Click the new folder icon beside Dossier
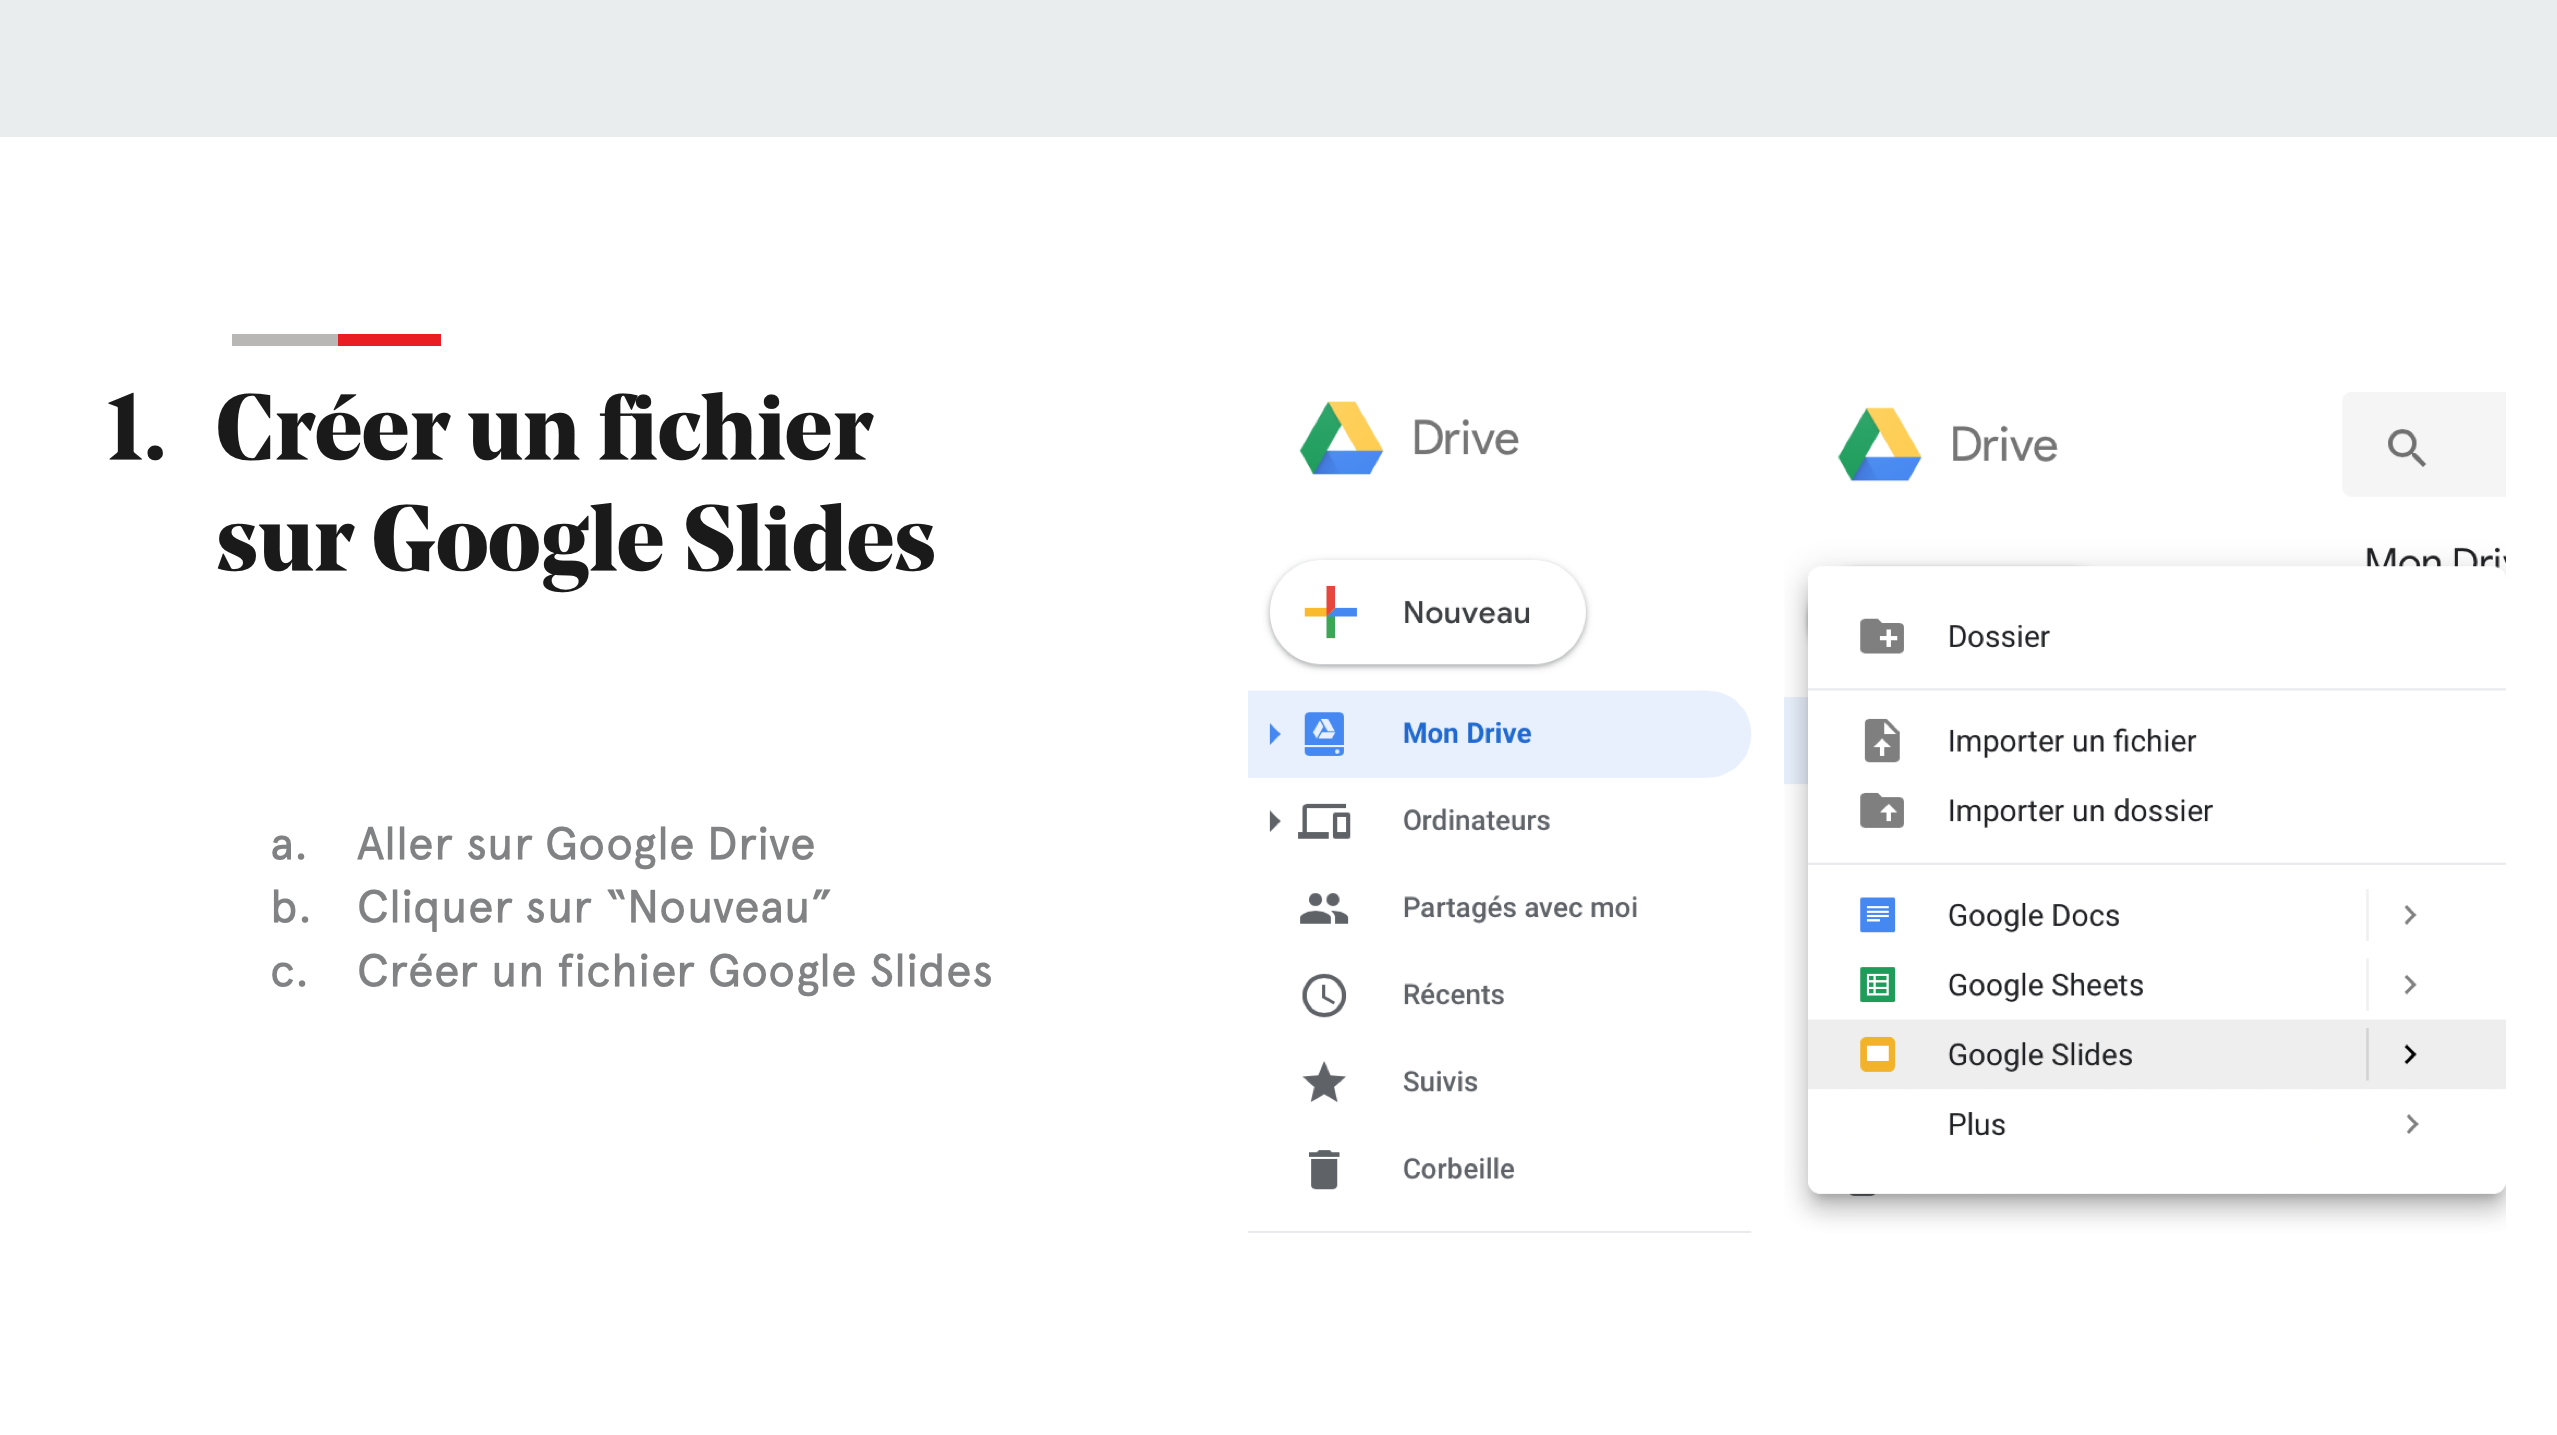The width and height of the screenshot is (2557, 1435). tap(1881, 636)
